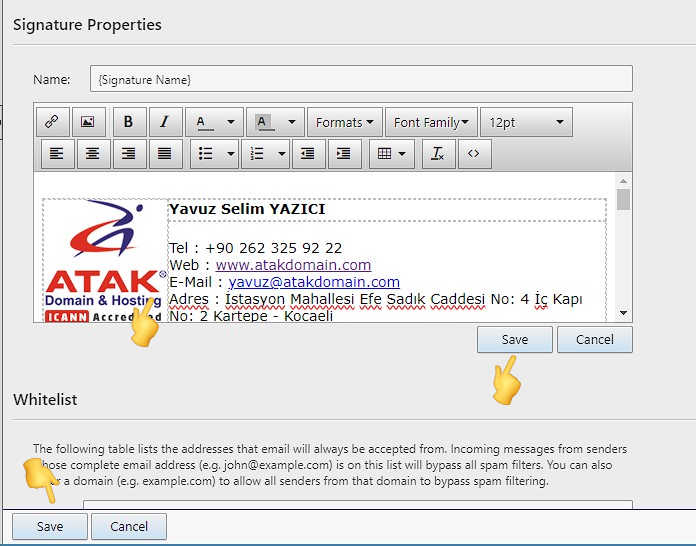The width and height of the screenshot is (696, 546).
Task: Click the yavuz@atakdomain.com email link
Action: pyautogui.click(x=314, y=282)
